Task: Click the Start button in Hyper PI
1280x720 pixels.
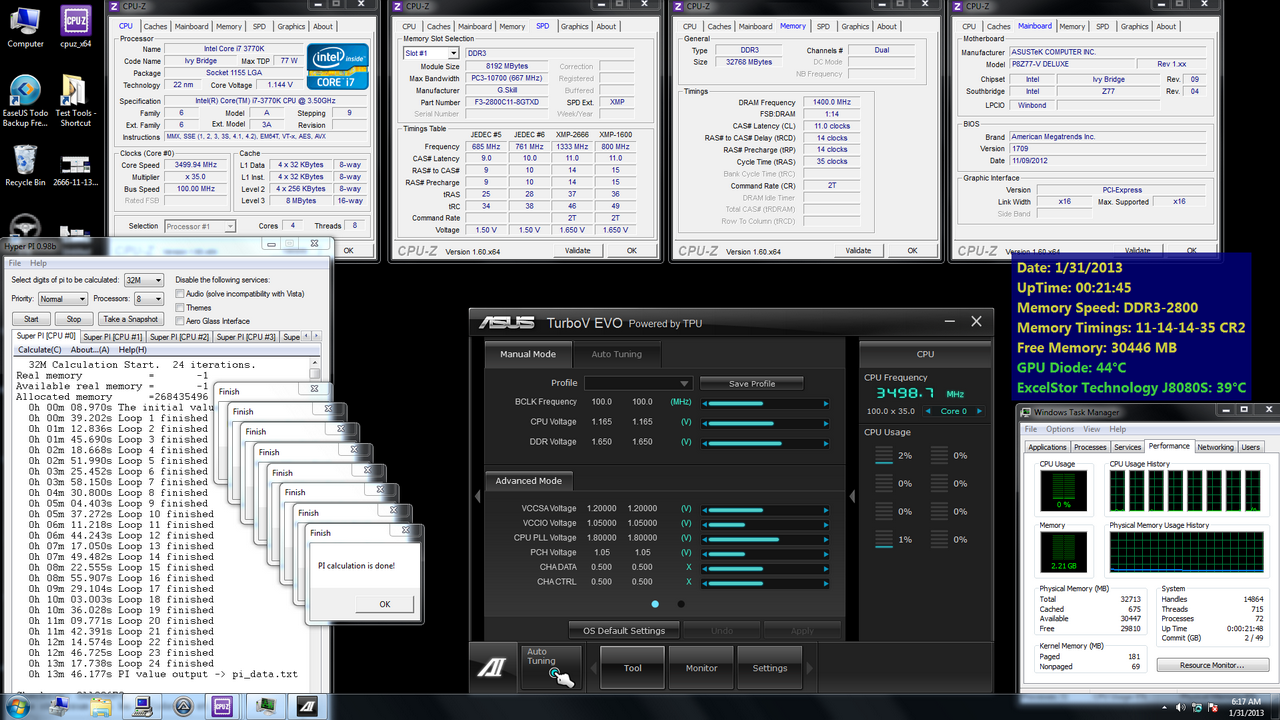Action: click(x=31, y=319)
